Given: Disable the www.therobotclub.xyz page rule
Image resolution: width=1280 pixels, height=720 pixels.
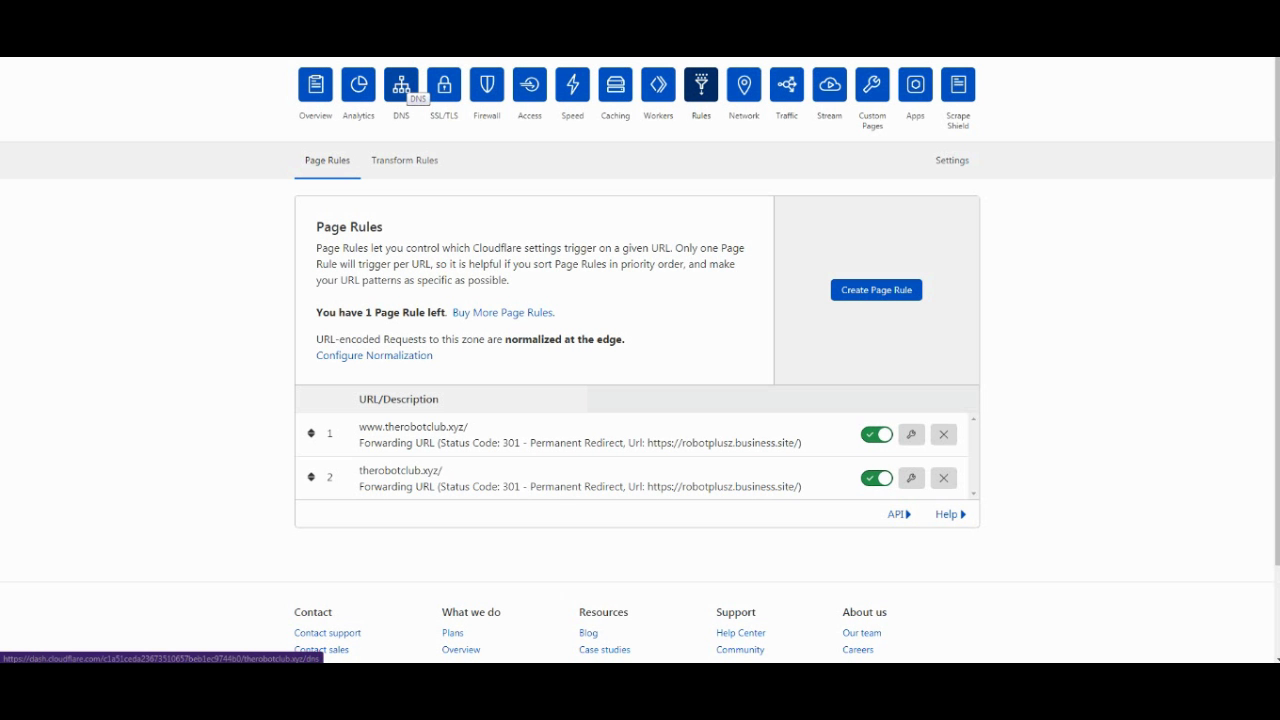Looking at the screenshot, I should 876,435.
